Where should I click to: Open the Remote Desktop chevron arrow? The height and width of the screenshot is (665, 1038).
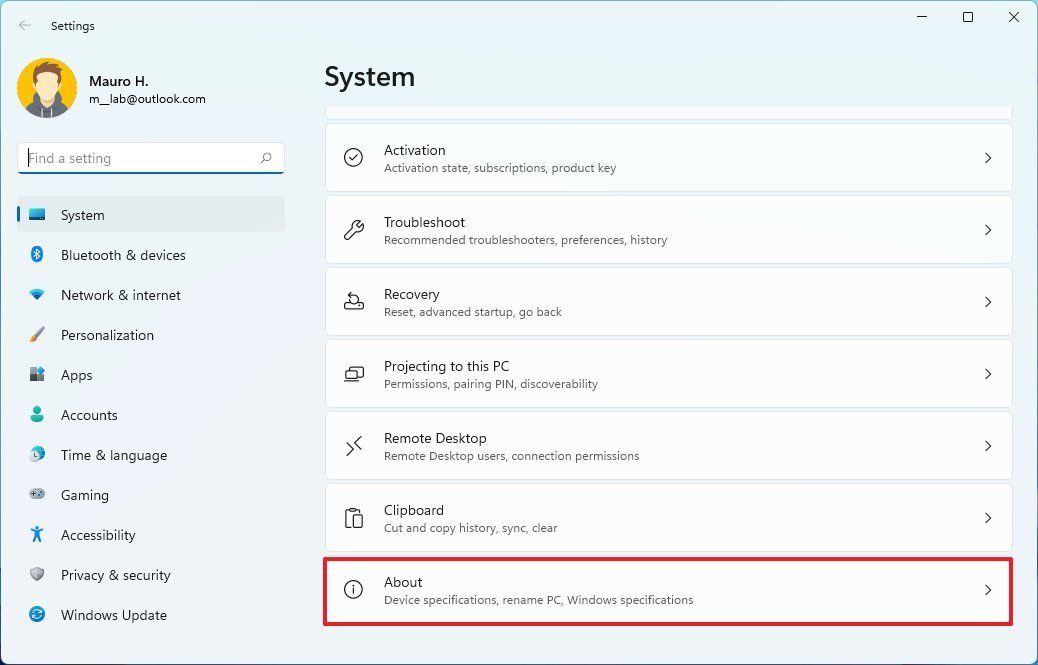[x=988, y=446]
